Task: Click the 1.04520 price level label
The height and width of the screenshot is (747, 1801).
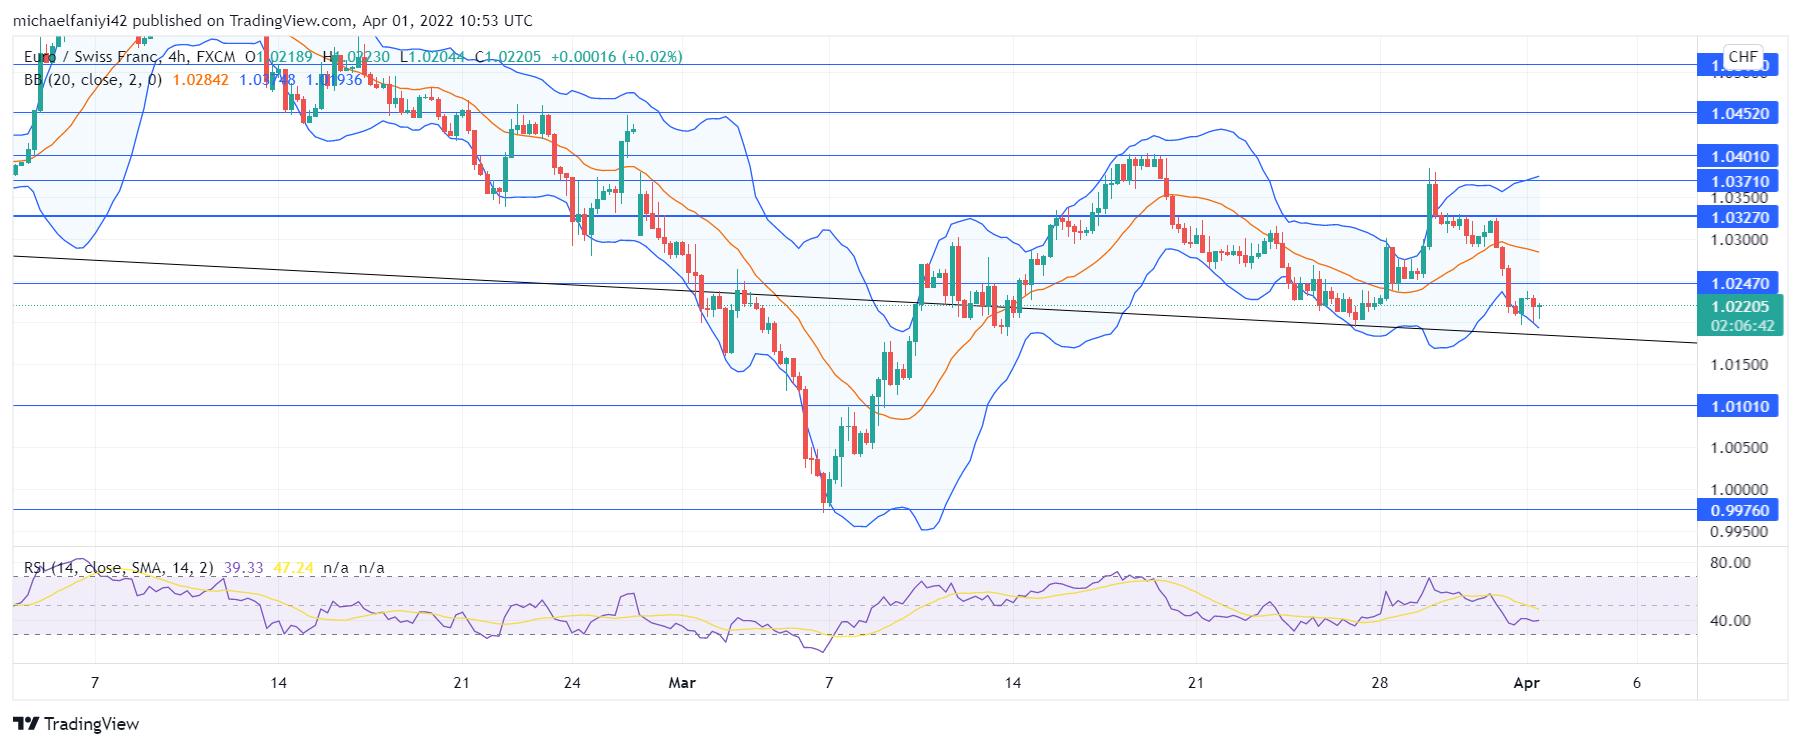Action: click(1740, 113)
